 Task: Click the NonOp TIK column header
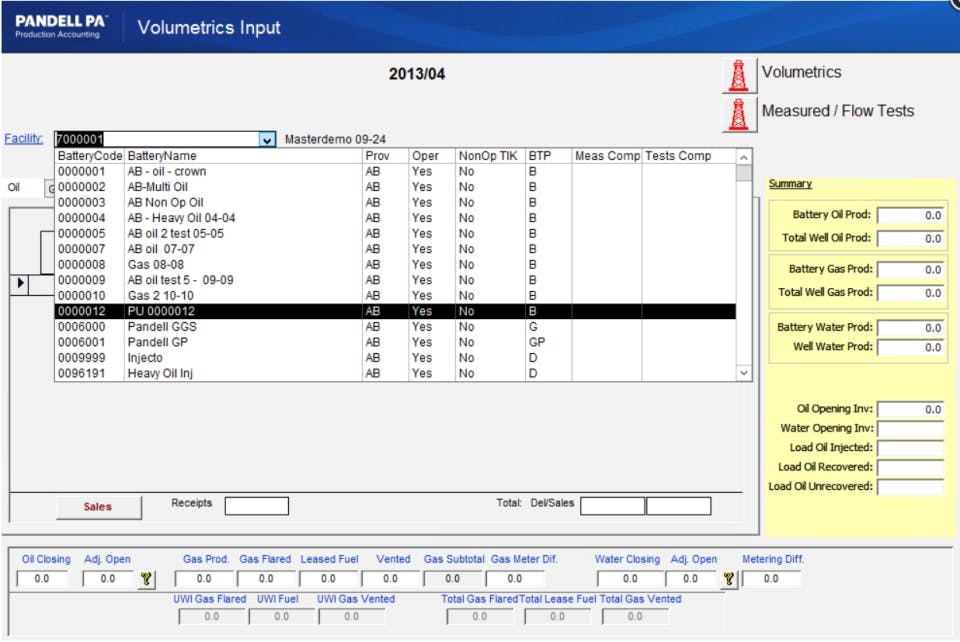point(490,156)
